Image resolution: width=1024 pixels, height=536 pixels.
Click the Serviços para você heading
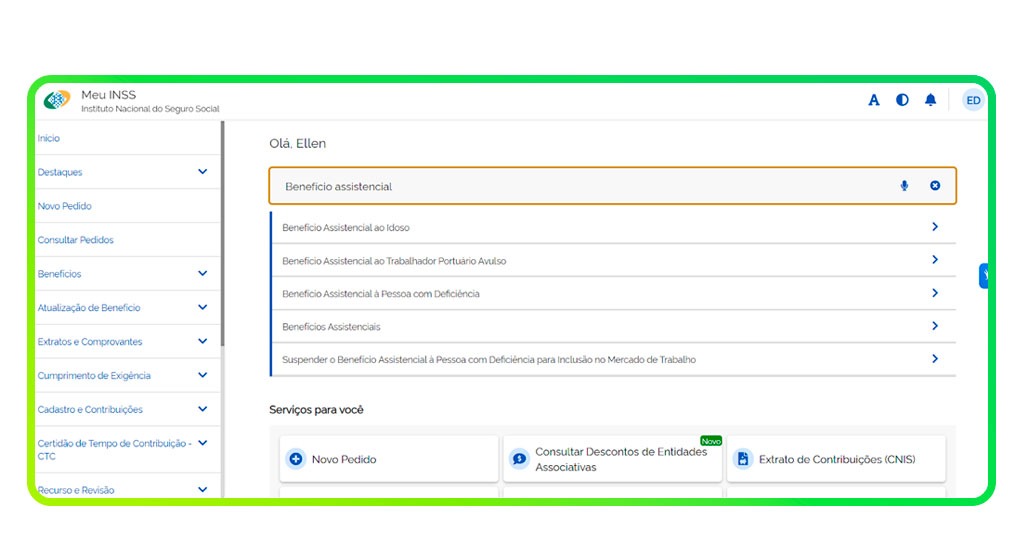[316, 410]
